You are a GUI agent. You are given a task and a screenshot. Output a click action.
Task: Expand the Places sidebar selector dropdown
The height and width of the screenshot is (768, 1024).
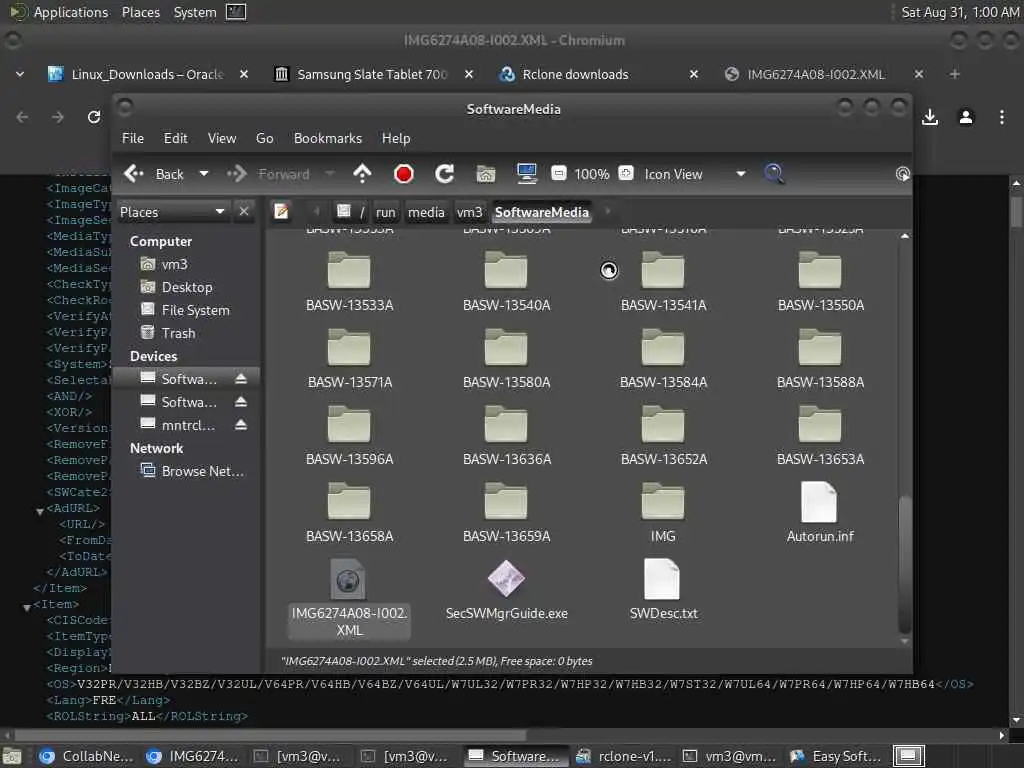coord(220,212)
